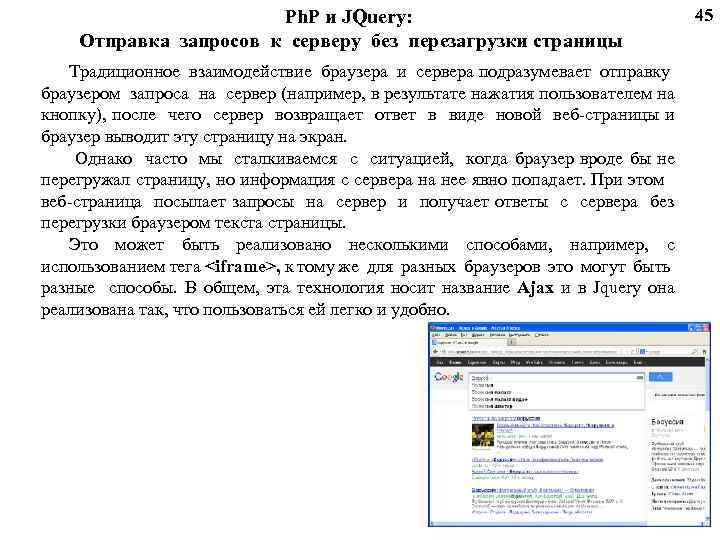The width and height of the screenshot is (720, 540).
Task: Open the yellow football thumbnail in the results
Action: tap(483, 434)
